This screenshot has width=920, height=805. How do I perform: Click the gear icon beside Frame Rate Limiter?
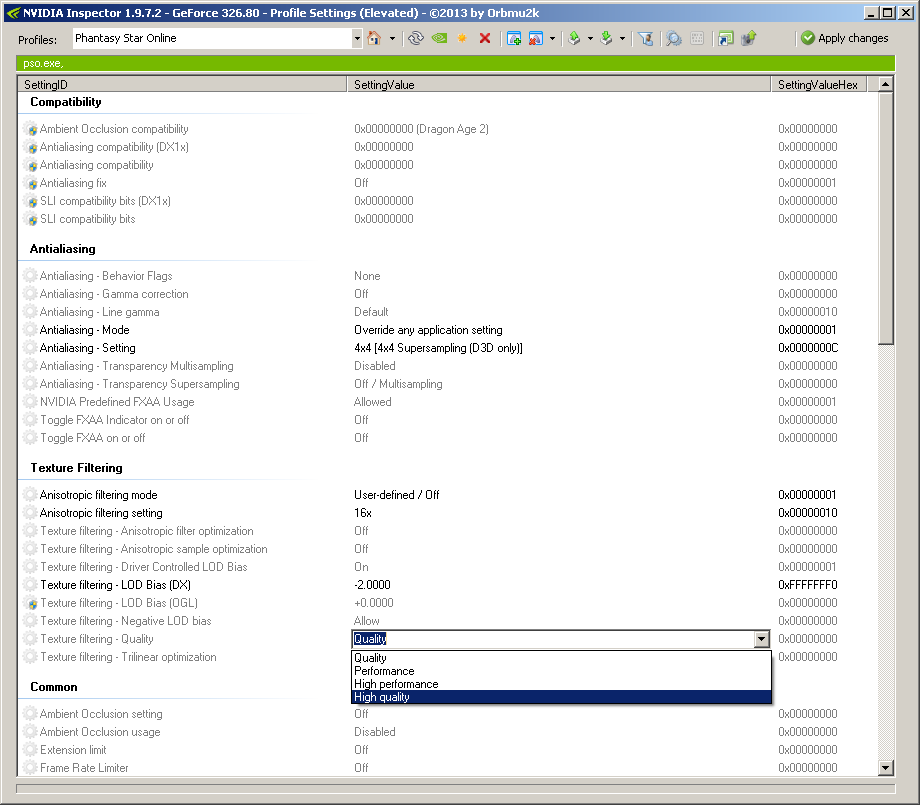pos(31,767)
